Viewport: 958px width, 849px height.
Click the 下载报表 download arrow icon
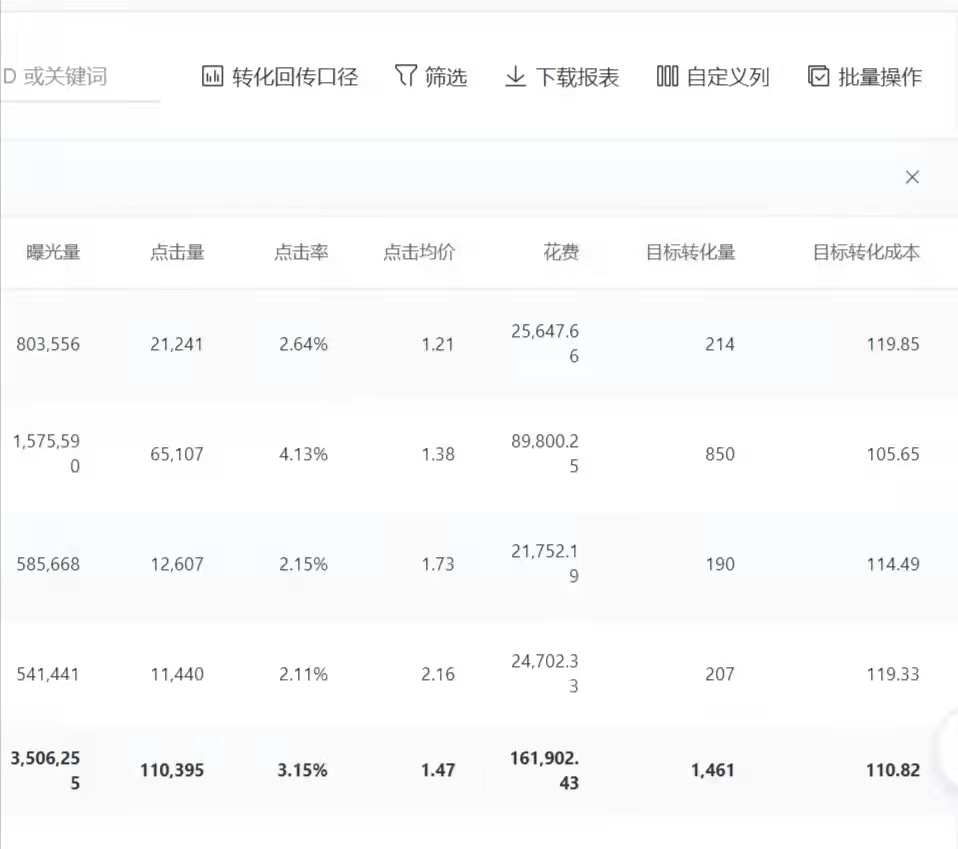point(516,76)
